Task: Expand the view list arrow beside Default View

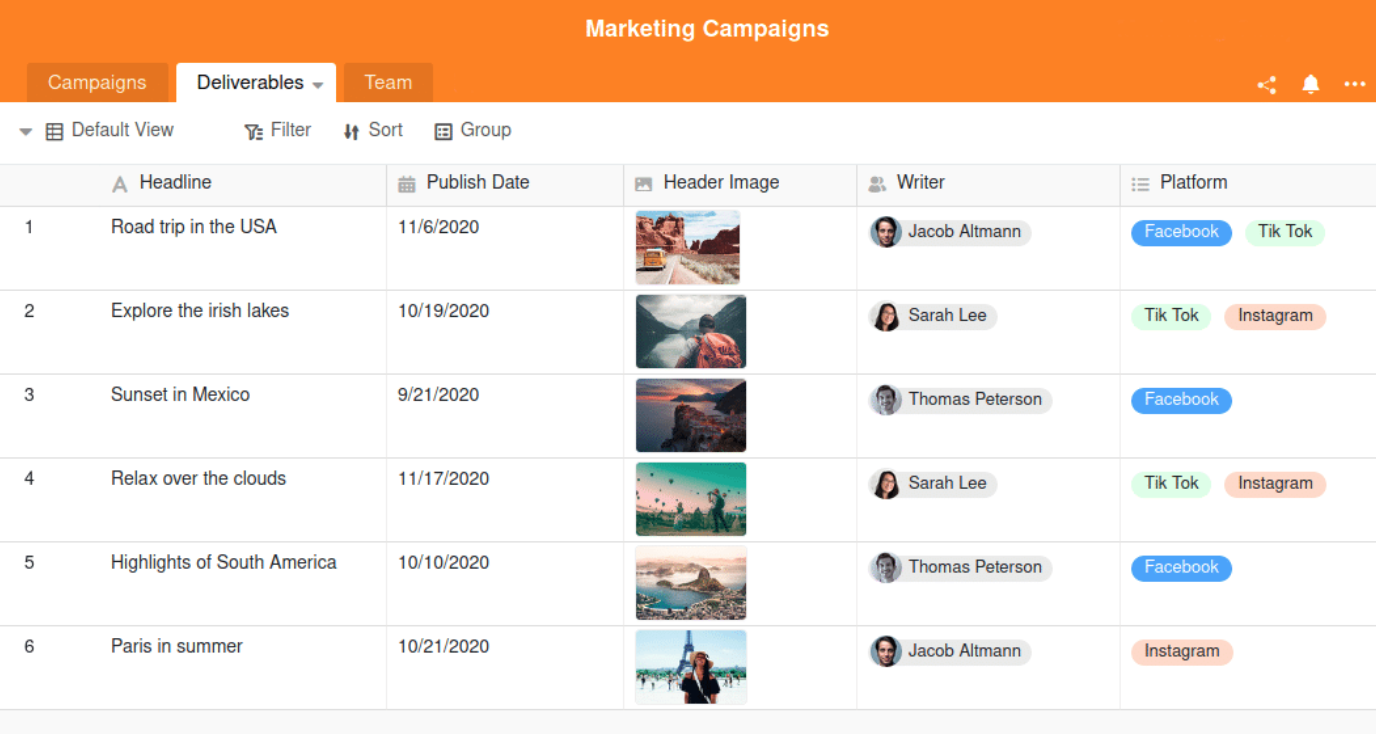Action: point(26,131)
